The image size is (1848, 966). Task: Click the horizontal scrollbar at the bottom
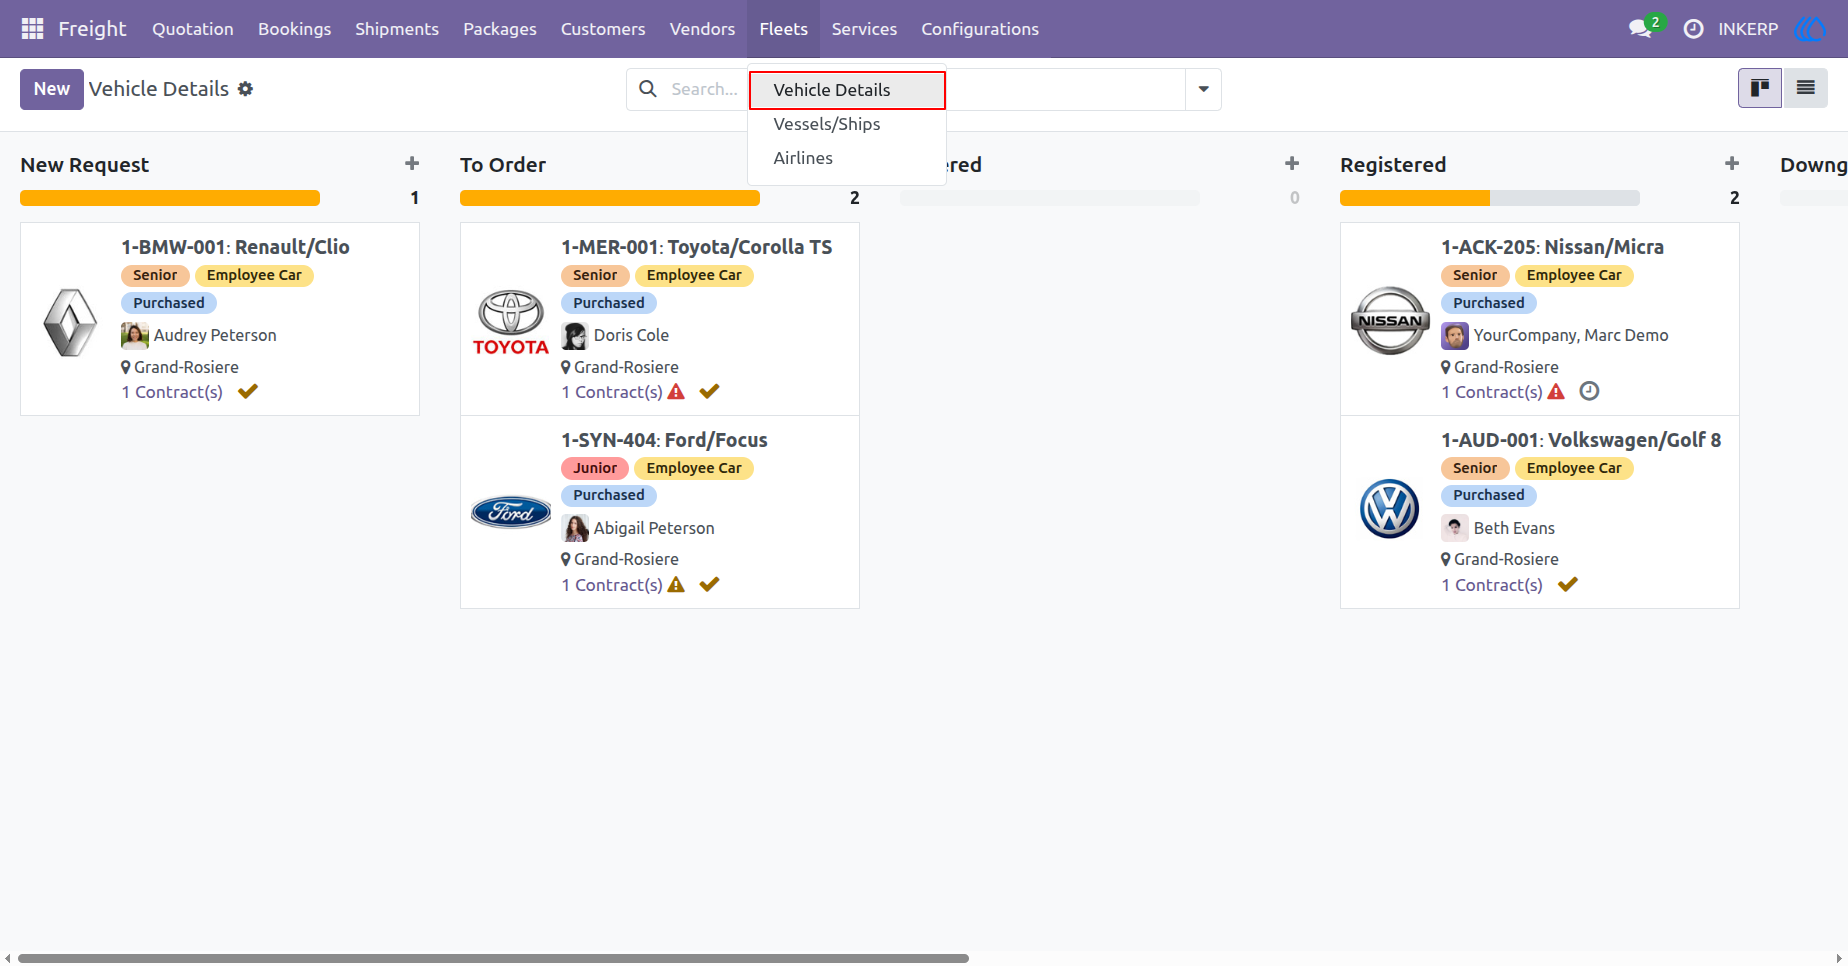(x=493, y=958)
